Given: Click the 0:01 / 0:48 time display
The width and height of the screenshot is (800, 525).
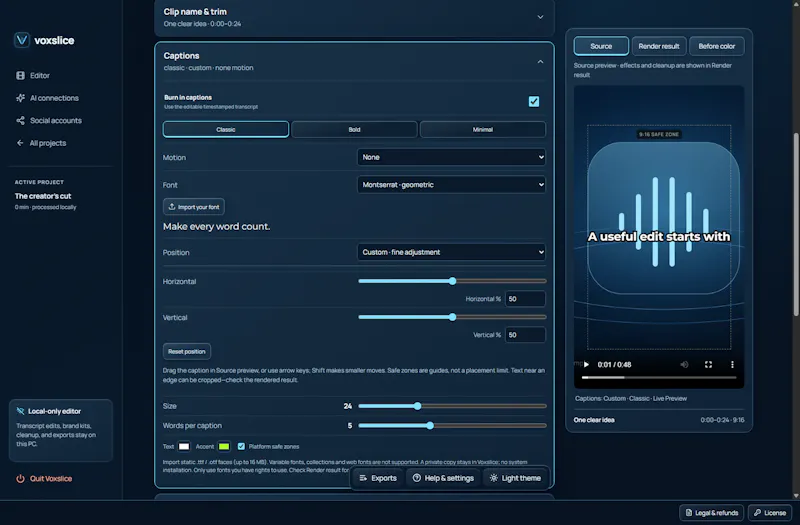Looking at the screenshot, I should (x=614, y=364).
